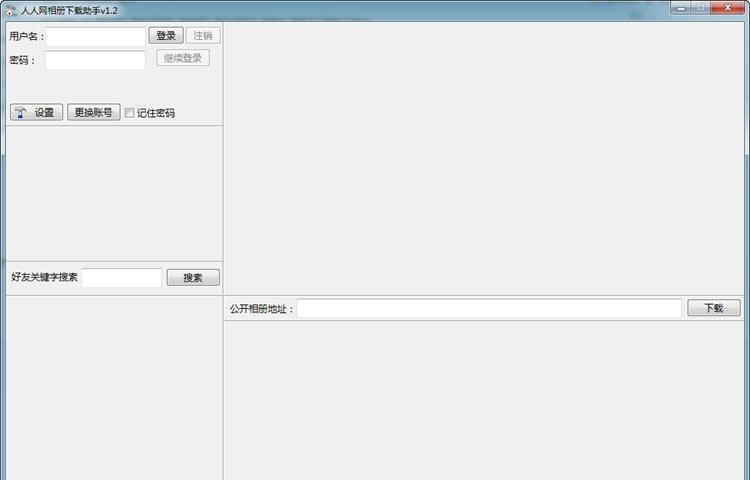Image resolution: width=750 pixels, height=480 pixels.
Task: Click the app icon in title bar
Action: point(11,10)
